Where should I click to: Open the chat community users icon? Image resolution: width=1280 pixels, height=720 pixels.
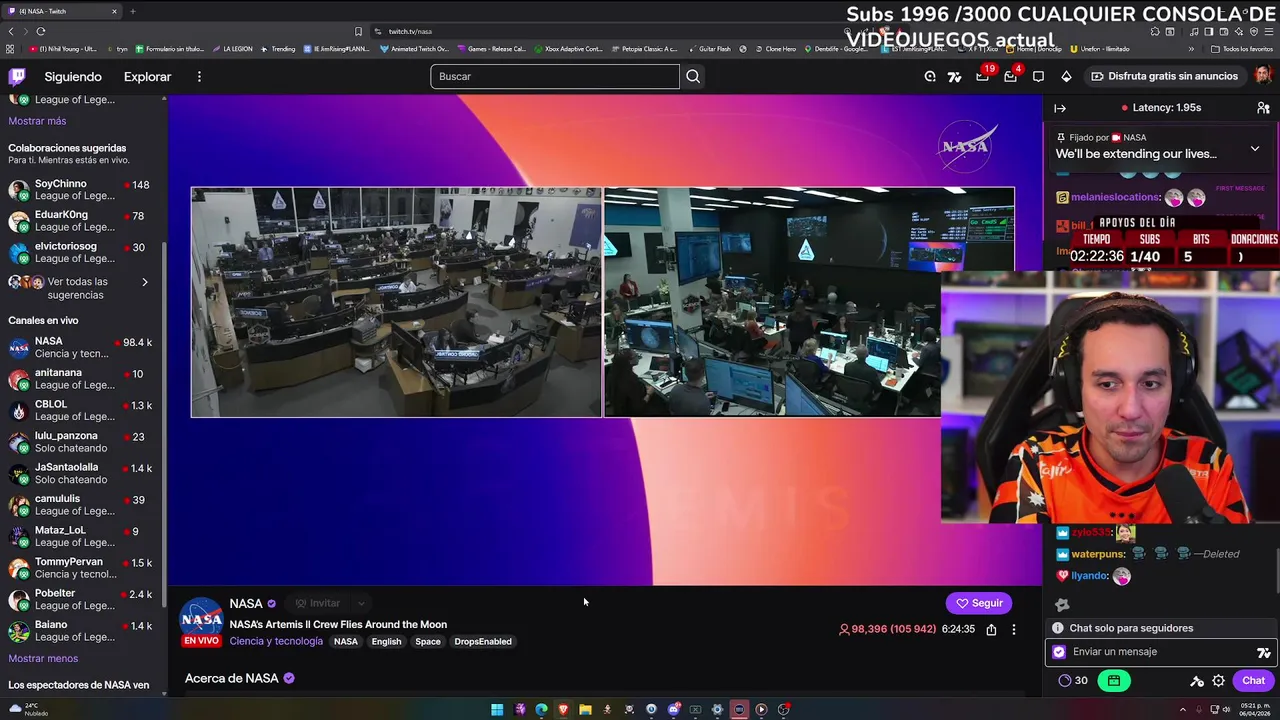1263,108
